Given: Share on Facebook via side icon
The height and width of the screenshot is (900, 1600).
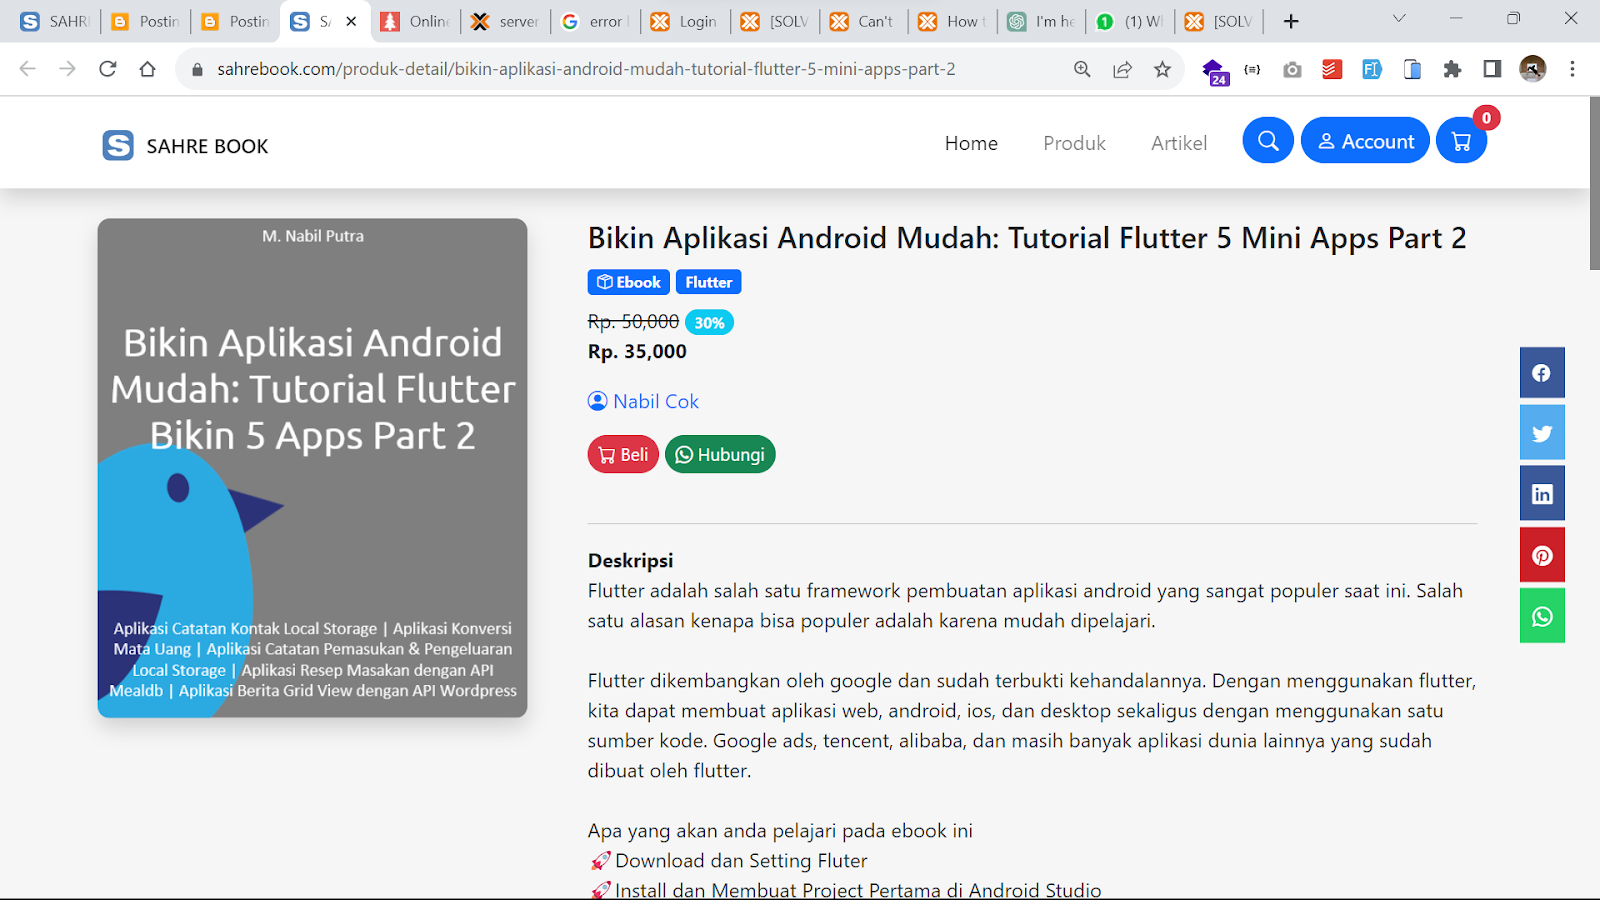Looking at the screenshot, I should (x=1542, y=373).
